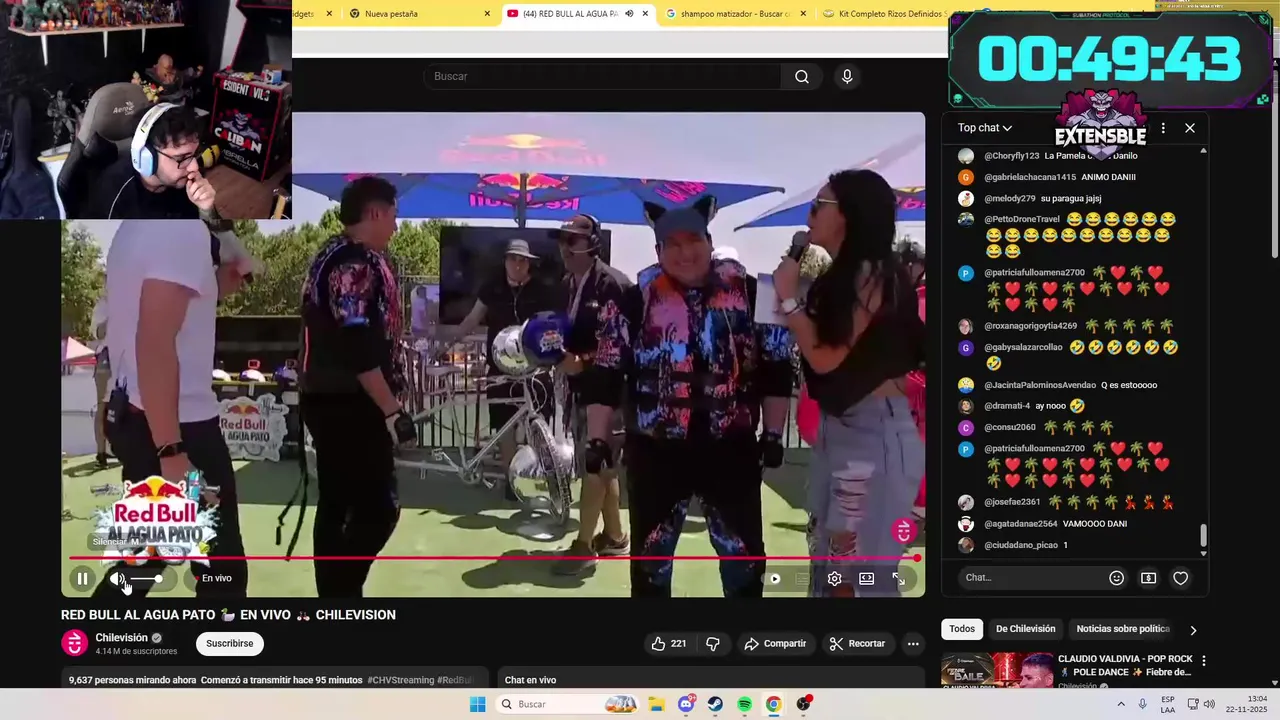Open video settings gear
Image resolution: width=1280 pixels, height=720 pixels.
point(834,578)
